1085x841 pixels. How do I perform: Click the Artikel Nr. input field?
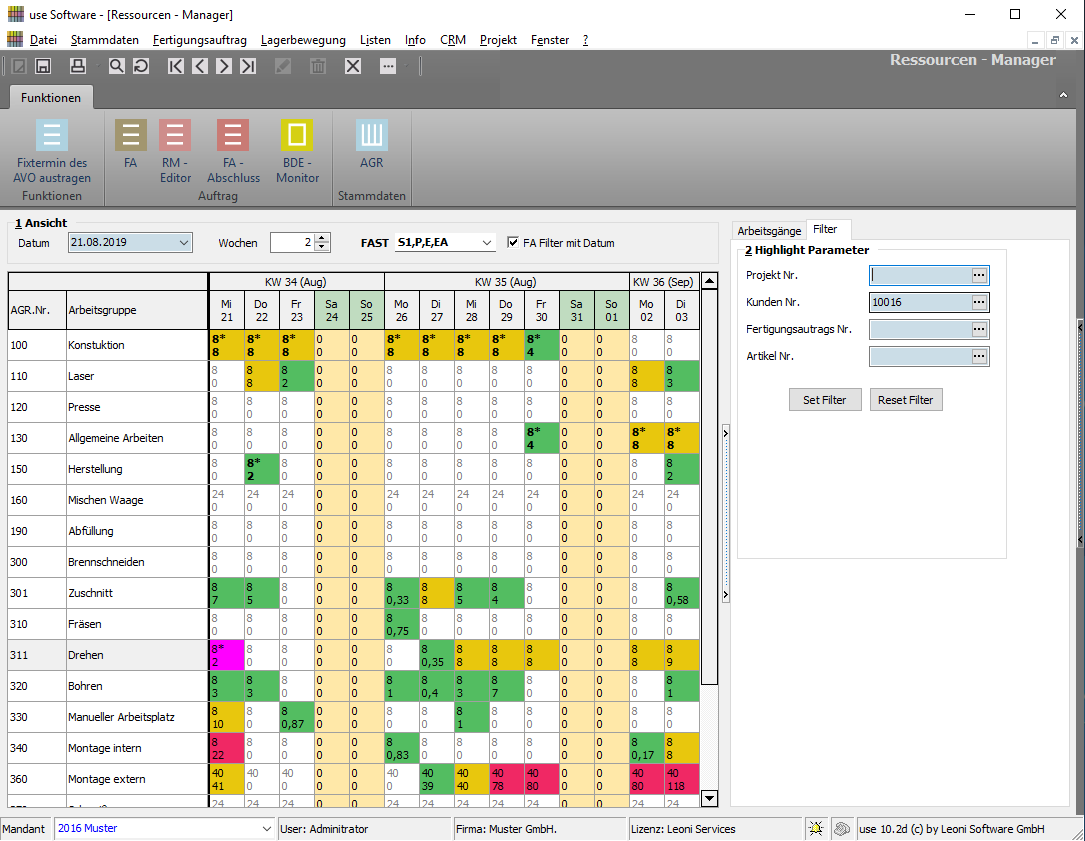(x=920, y=356)
